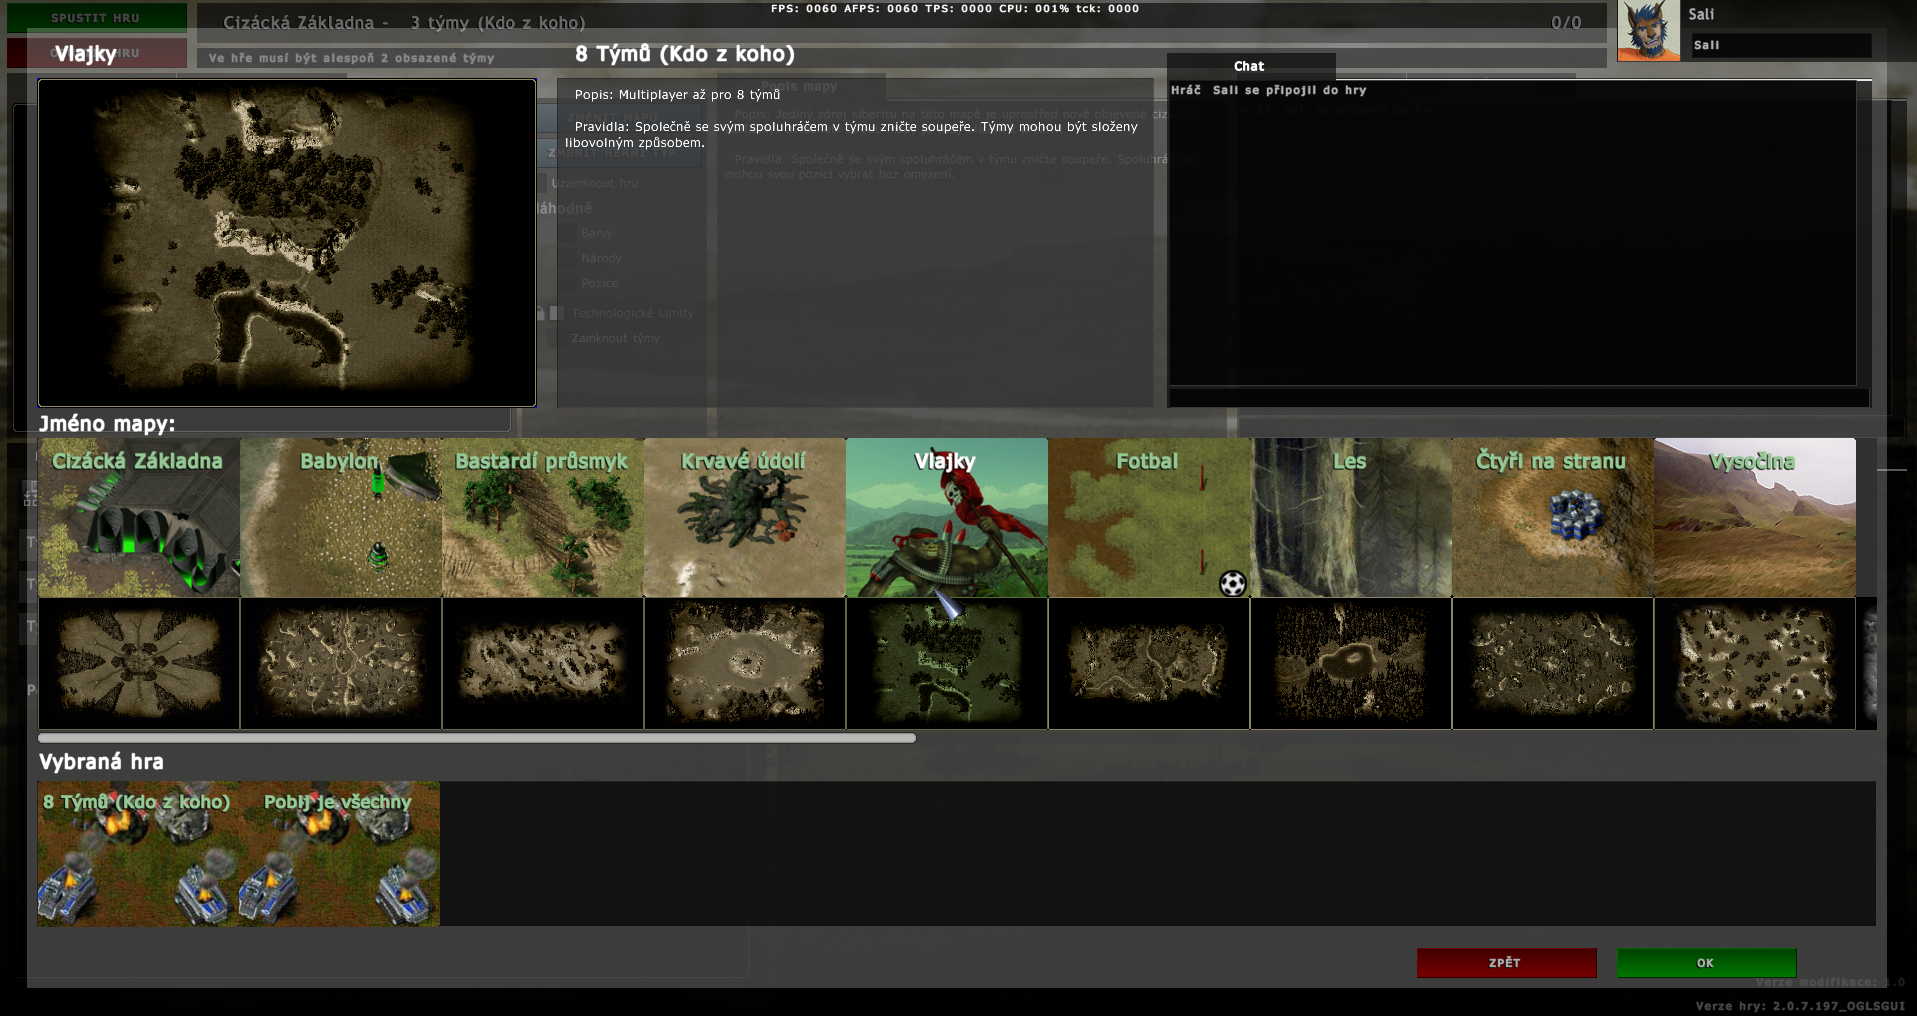Choose the Fotbal map picture
1917x1016 pixels.
(x=1149, y=518)
